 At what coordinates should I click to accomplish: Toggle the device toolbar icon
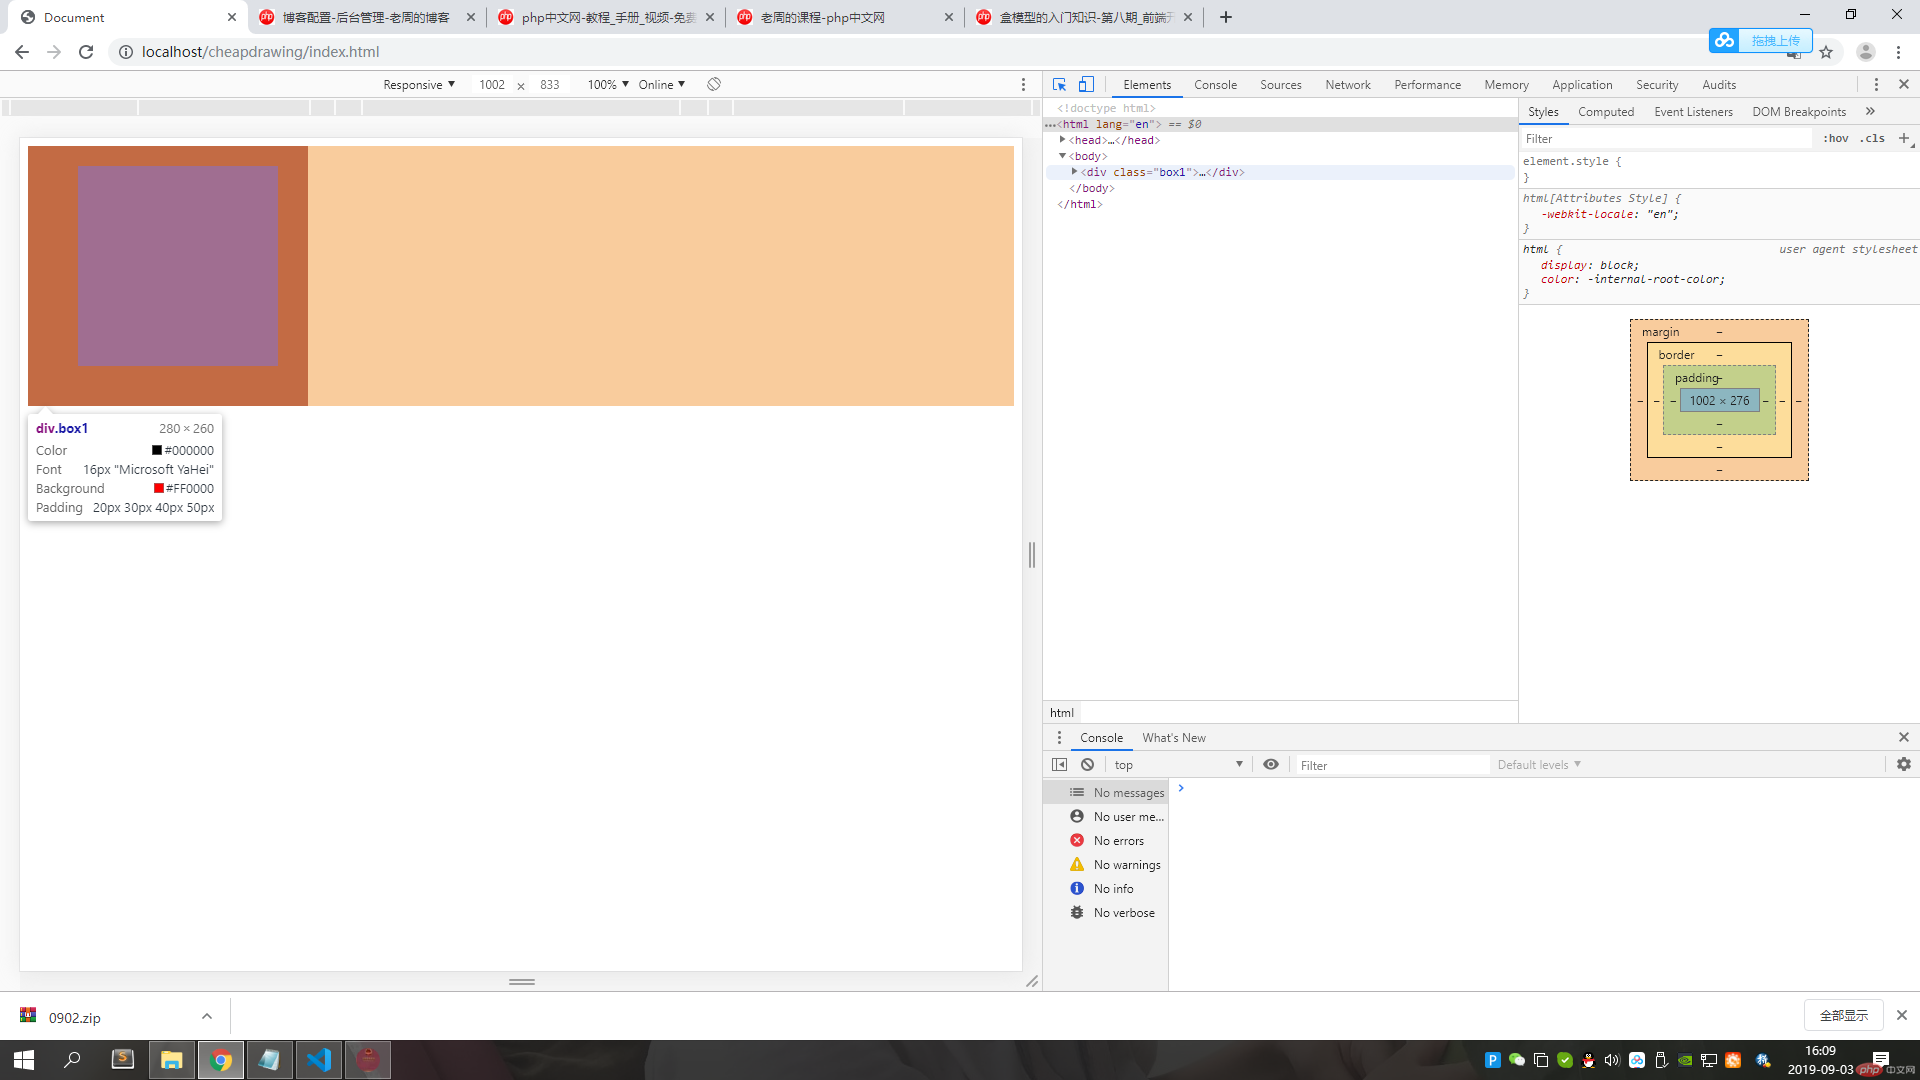click(x=1086, y=85)
